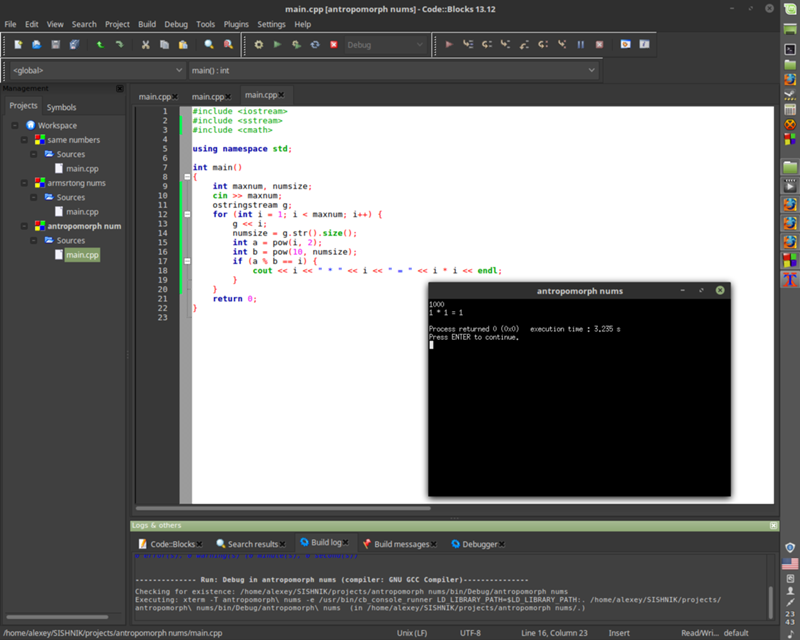800x640 pixels.
Task: Click the editor horizontal scrollbar
Action: click(283, 508)
